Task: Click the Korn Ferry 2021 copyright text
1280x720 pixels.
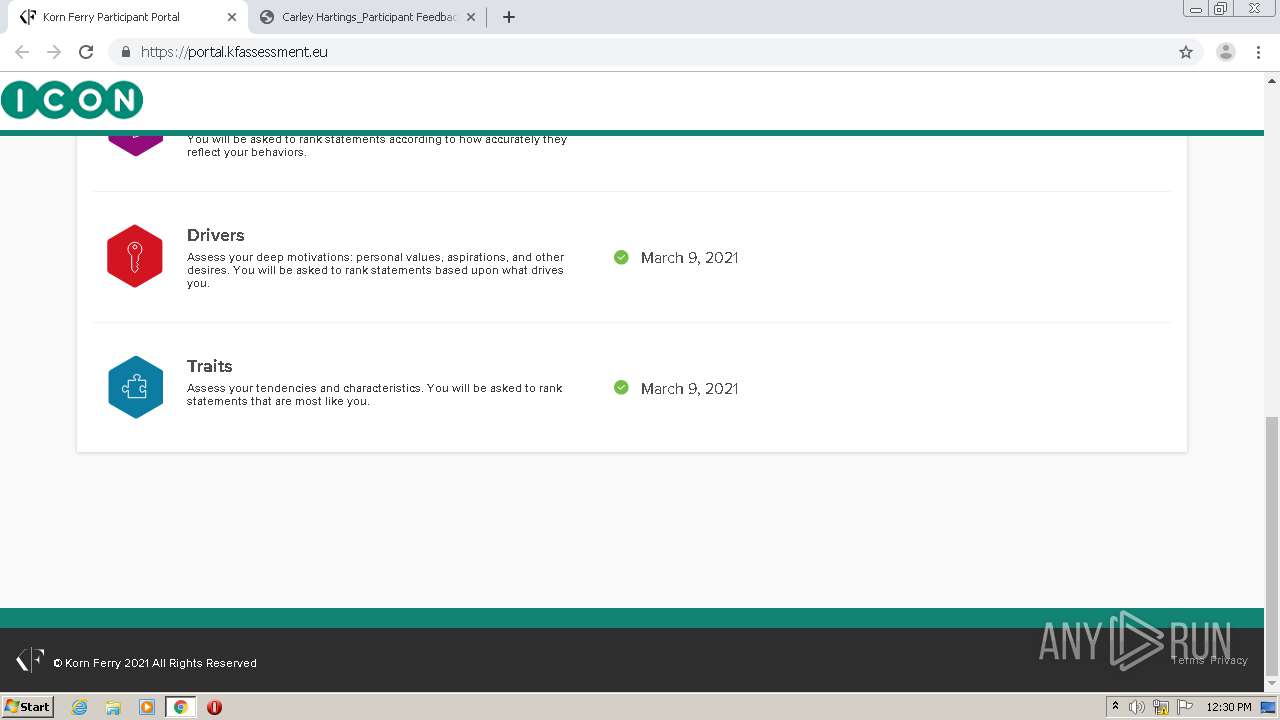Action: [x=155, y=663]
